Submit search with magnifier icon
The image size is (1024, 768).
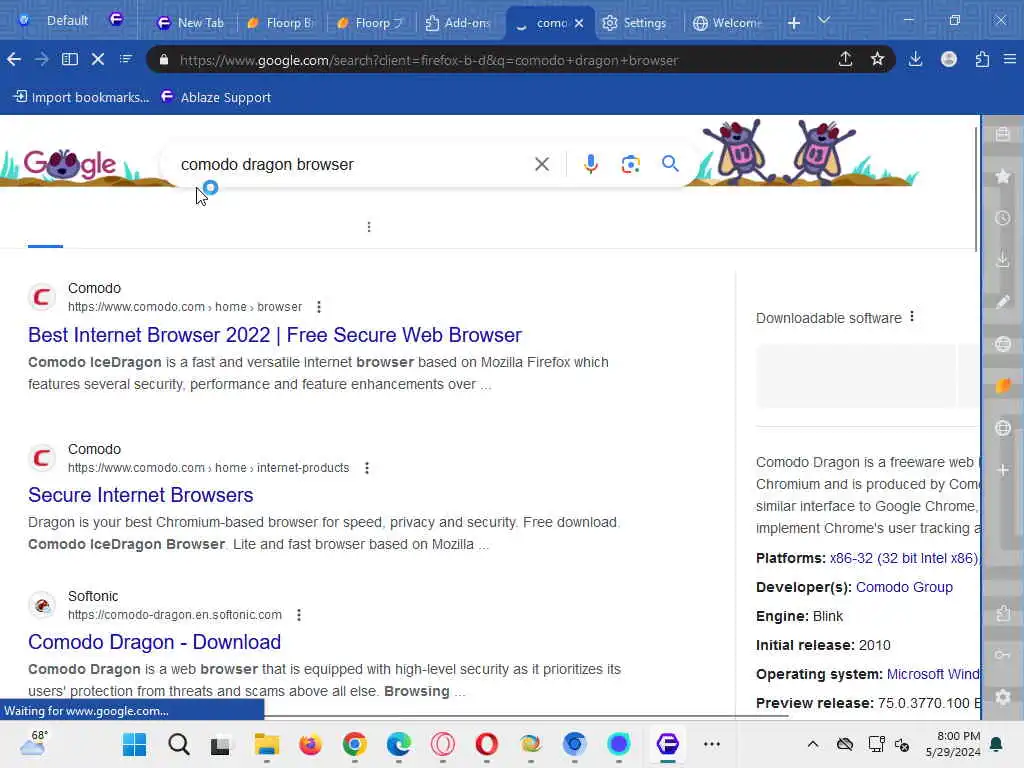click(x=670, y=163)
